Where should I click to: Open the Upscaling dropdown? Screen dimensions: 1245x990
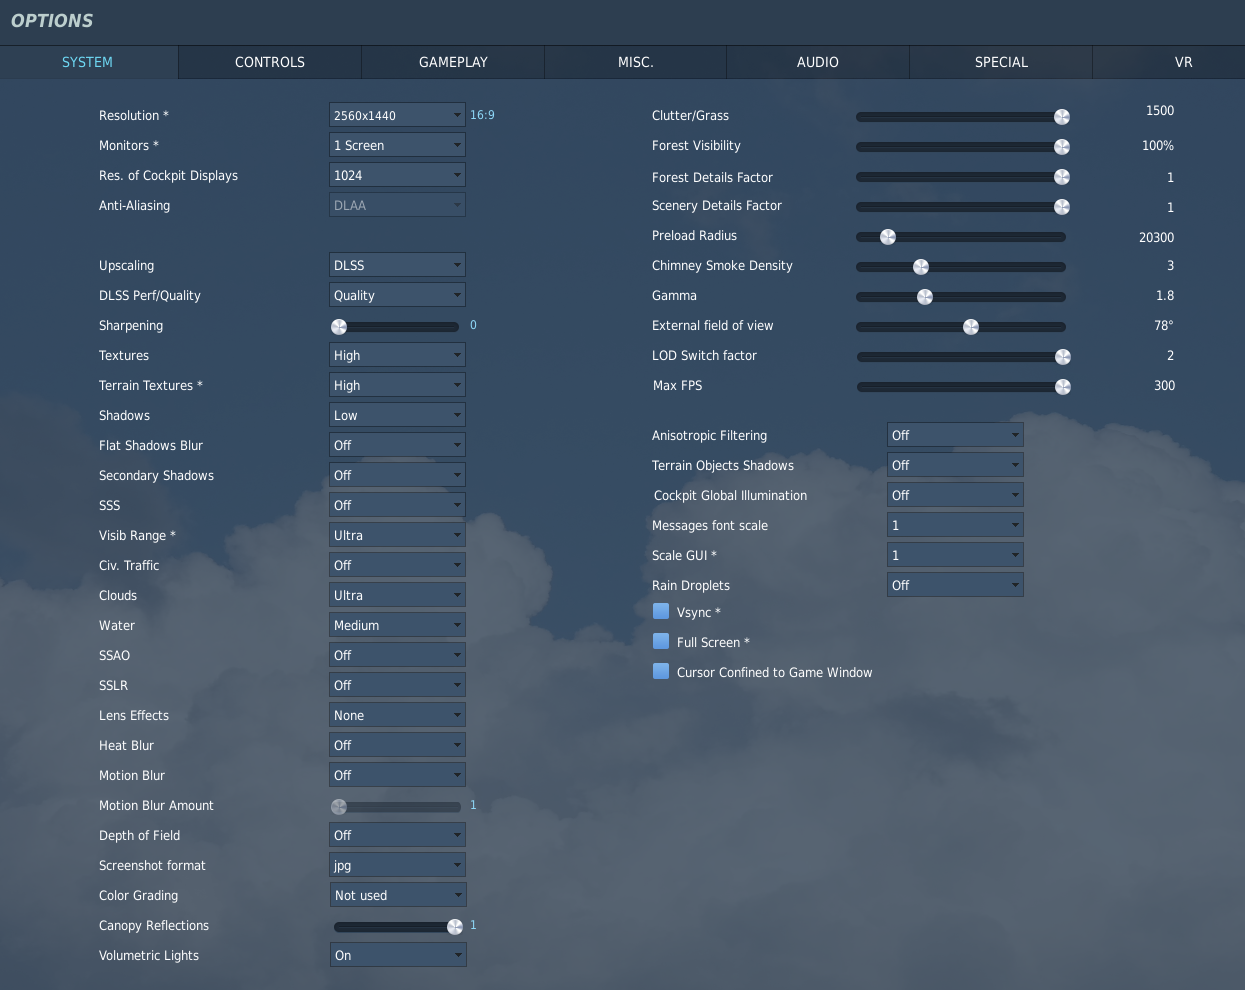coord(398,265)
